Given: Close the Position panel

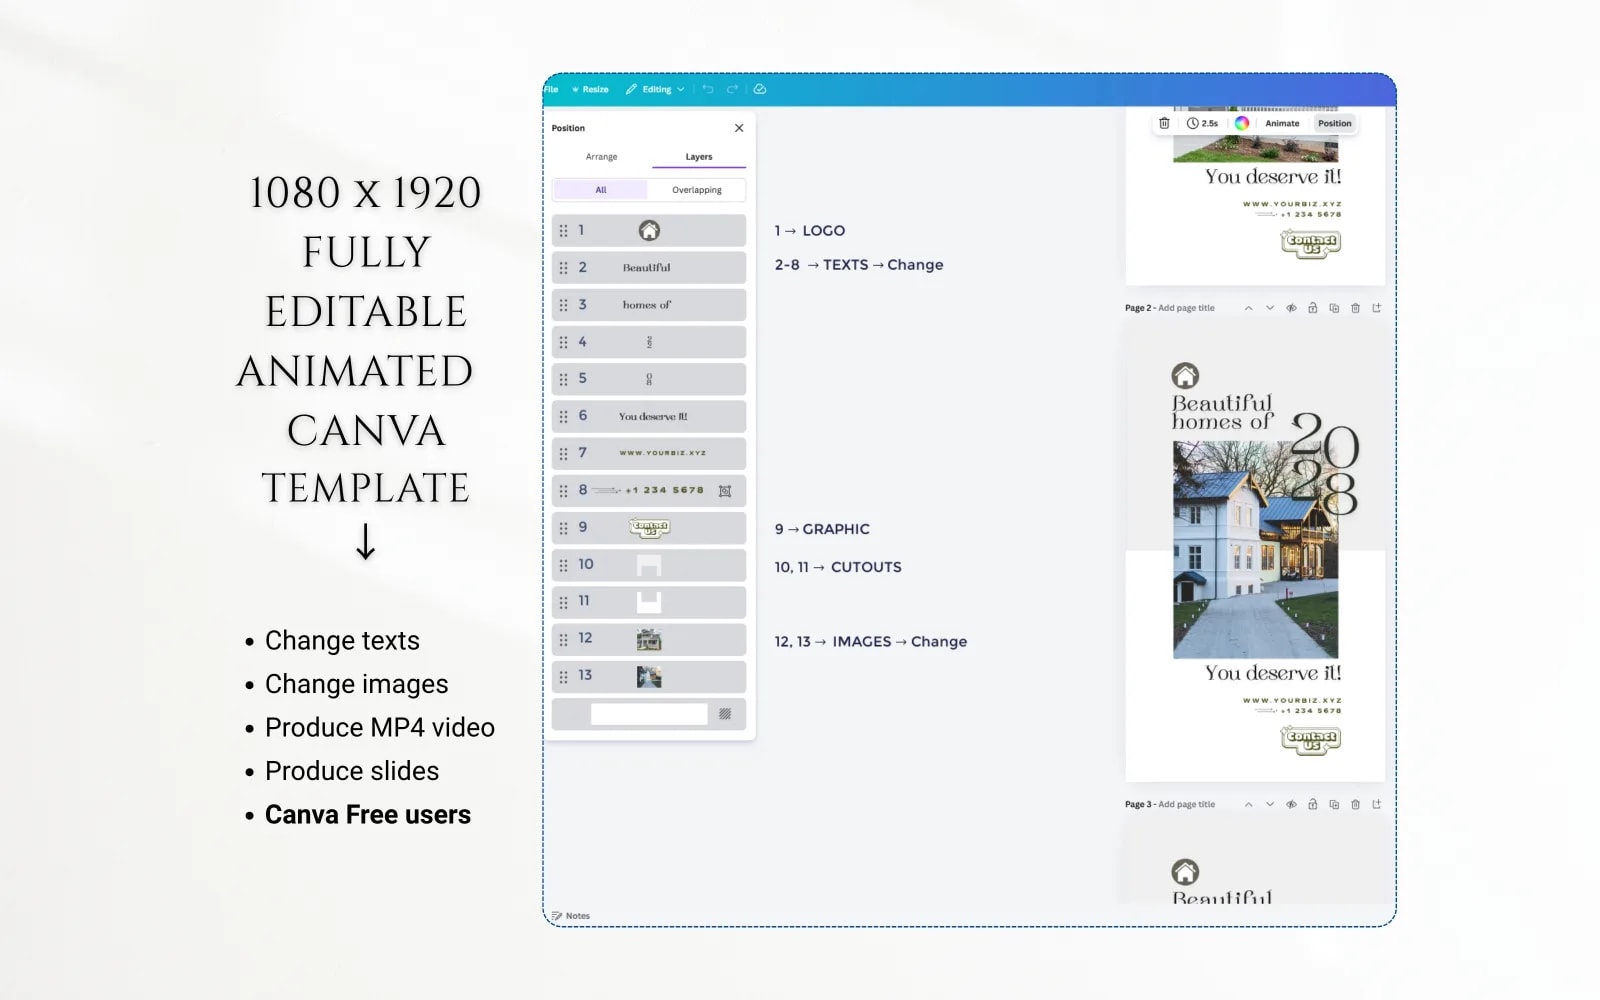Looking at the screenshot, I should (x=739, y=128).
